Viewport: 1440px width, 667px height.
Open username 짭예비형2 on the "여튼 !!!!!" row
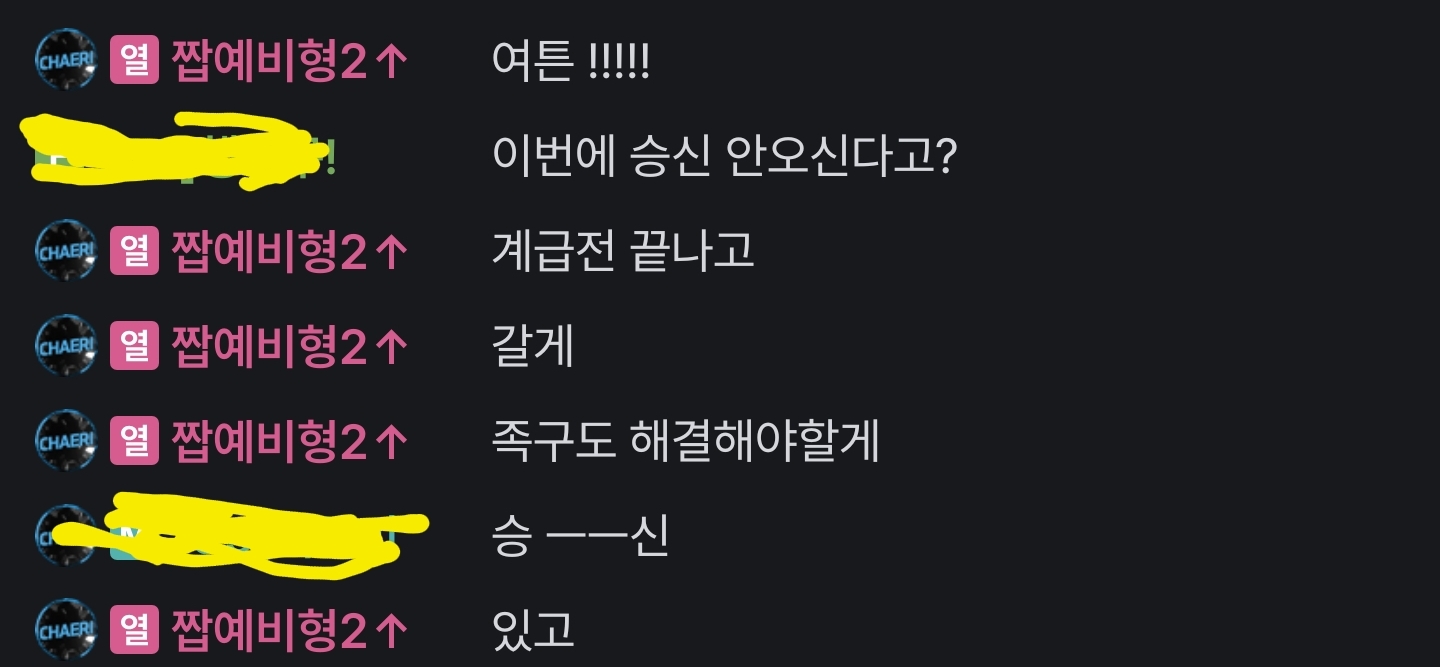tap(269, 61)
